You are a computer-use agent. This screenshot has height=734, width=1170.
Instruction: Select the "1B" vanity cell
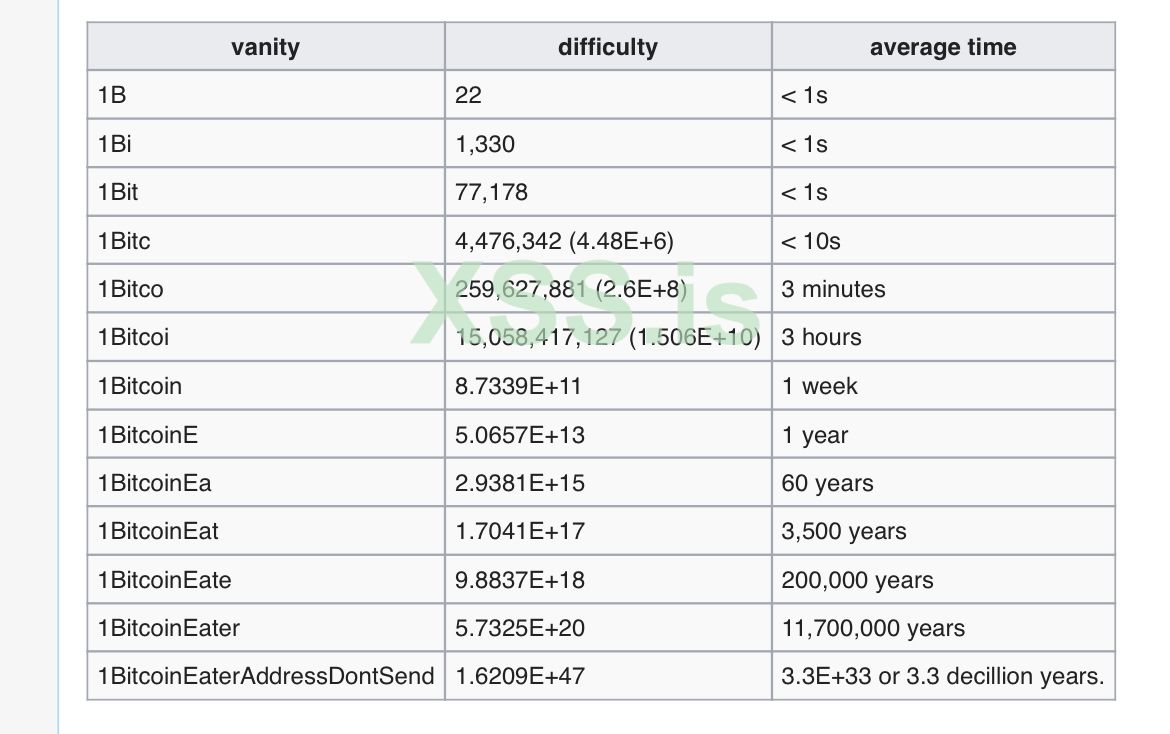pos(112,96)
